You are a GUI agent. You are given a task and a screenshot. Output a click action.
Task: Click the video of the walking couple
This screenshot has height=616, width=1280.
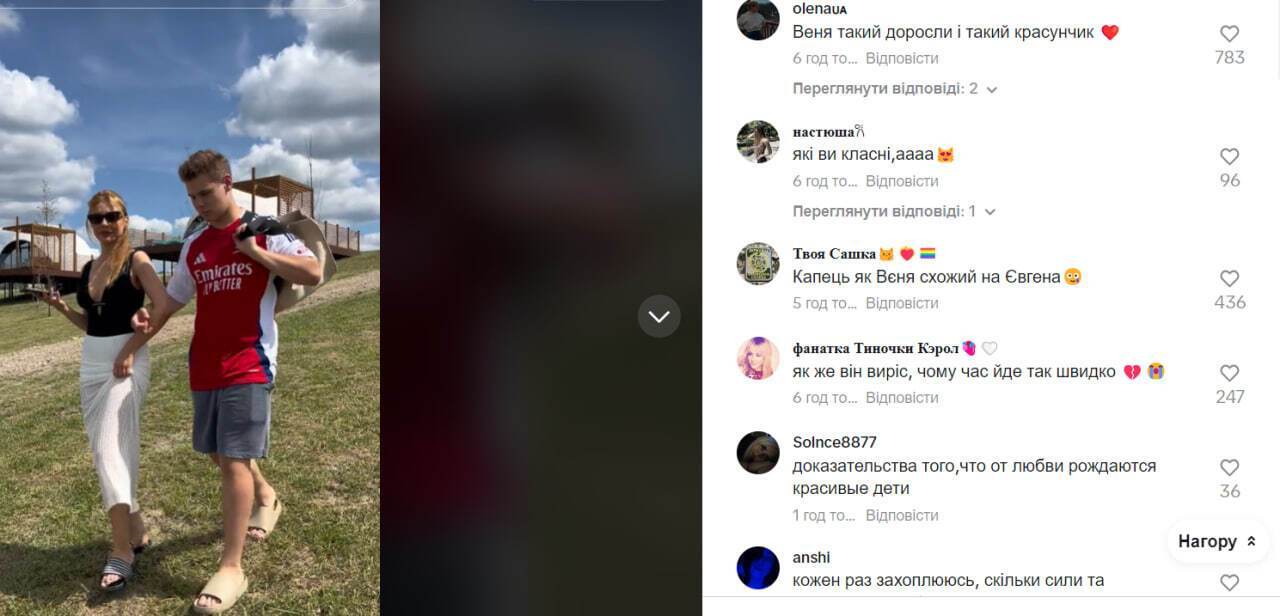[190, 308]
